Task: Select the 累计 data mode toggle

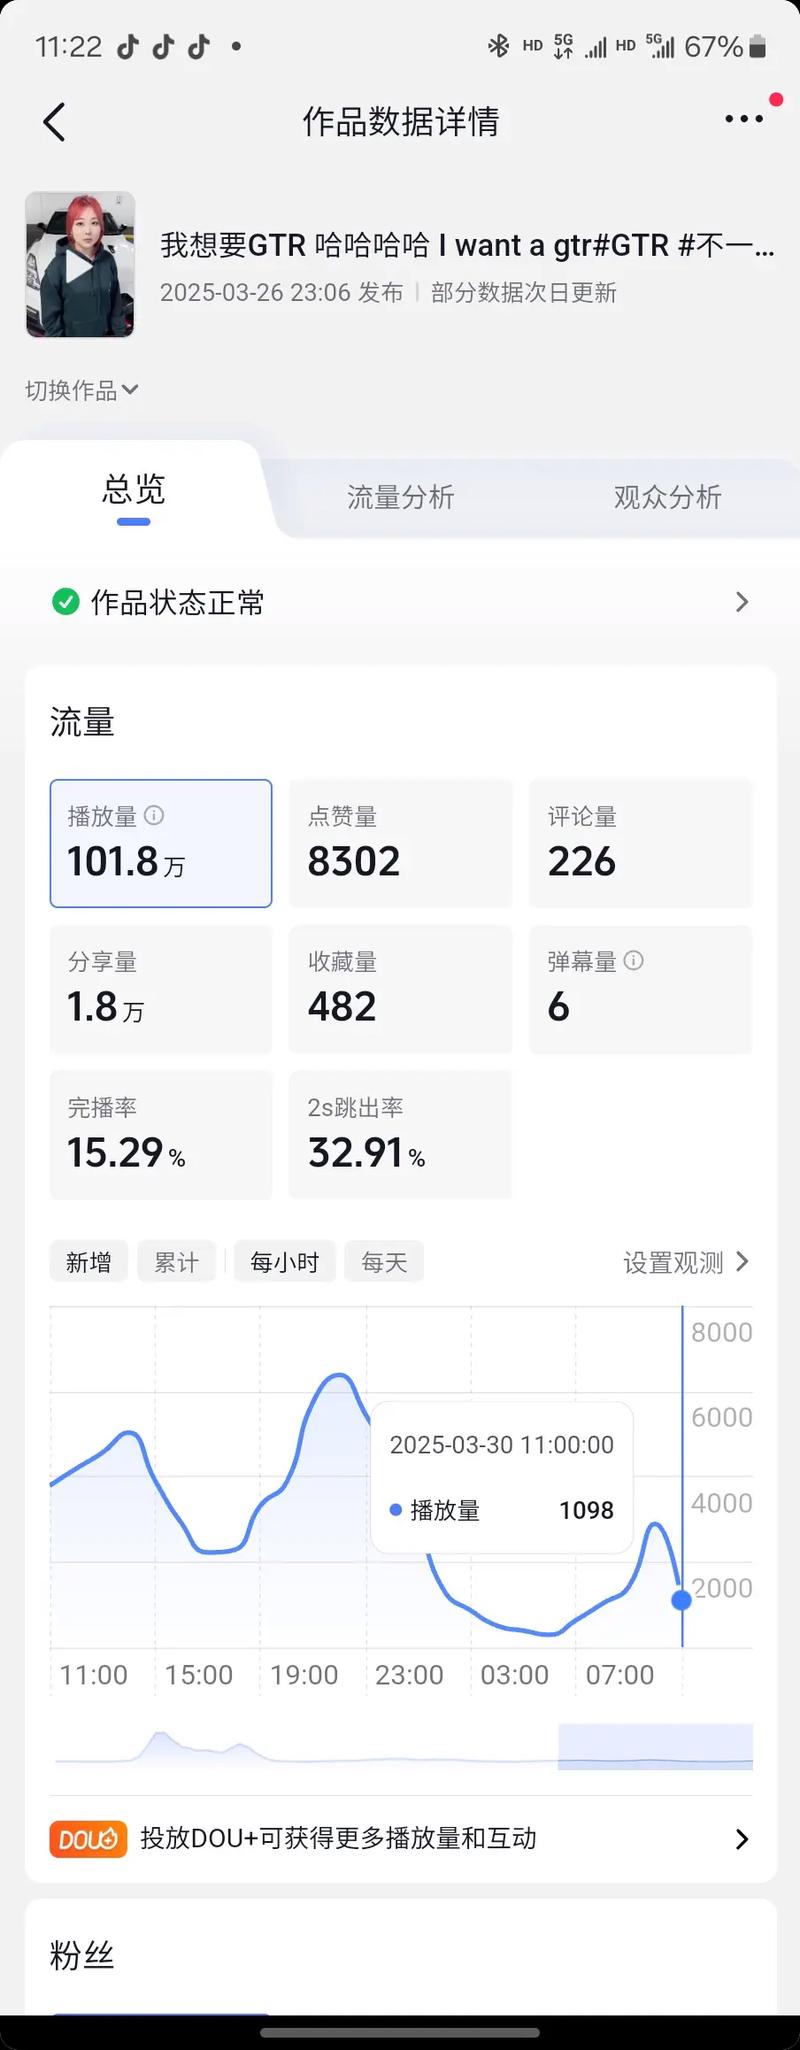Action: 176,1262
